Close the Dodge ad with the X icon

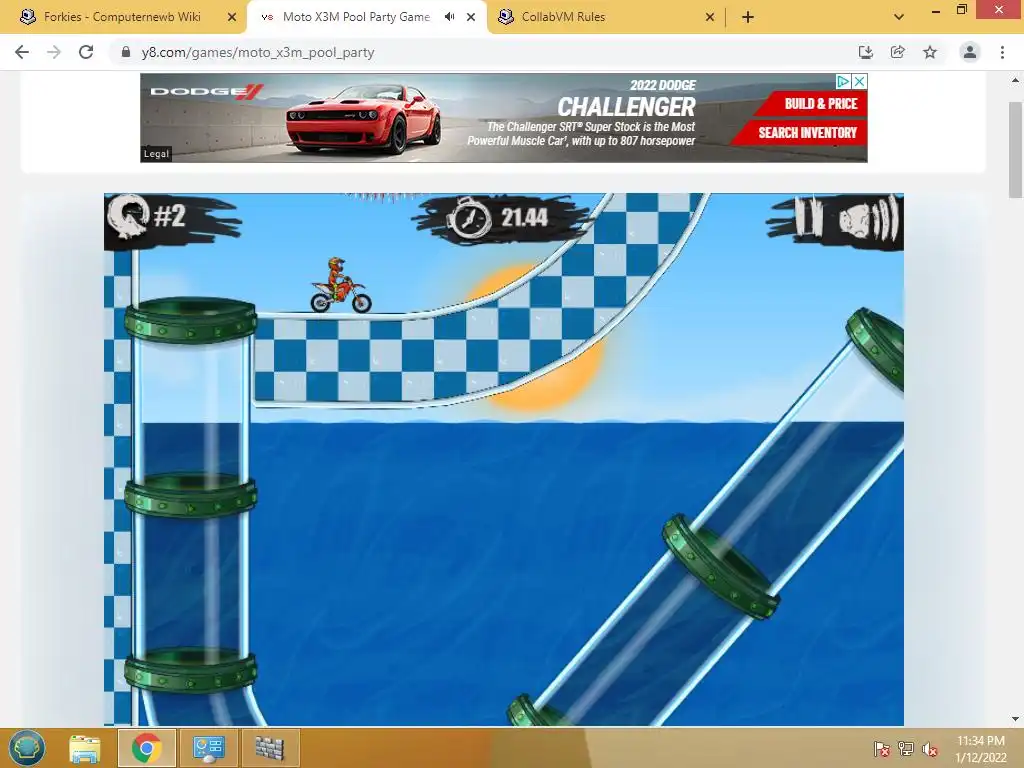coord(859,81)
